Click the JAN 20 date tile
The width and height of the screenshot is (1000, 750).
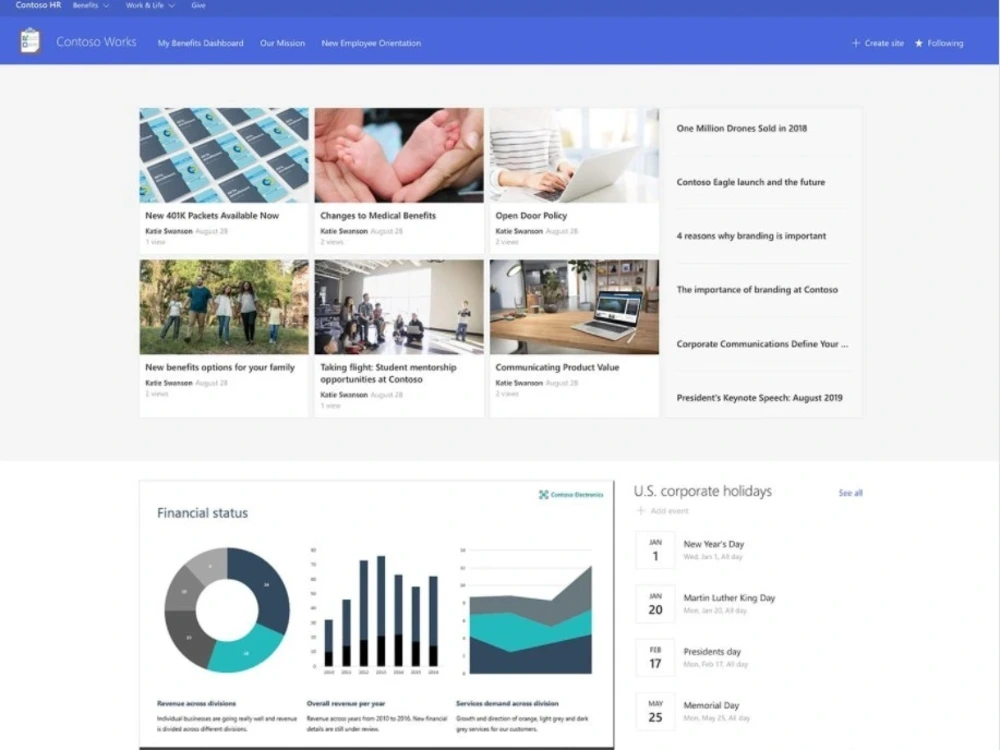tap(655, 603)
